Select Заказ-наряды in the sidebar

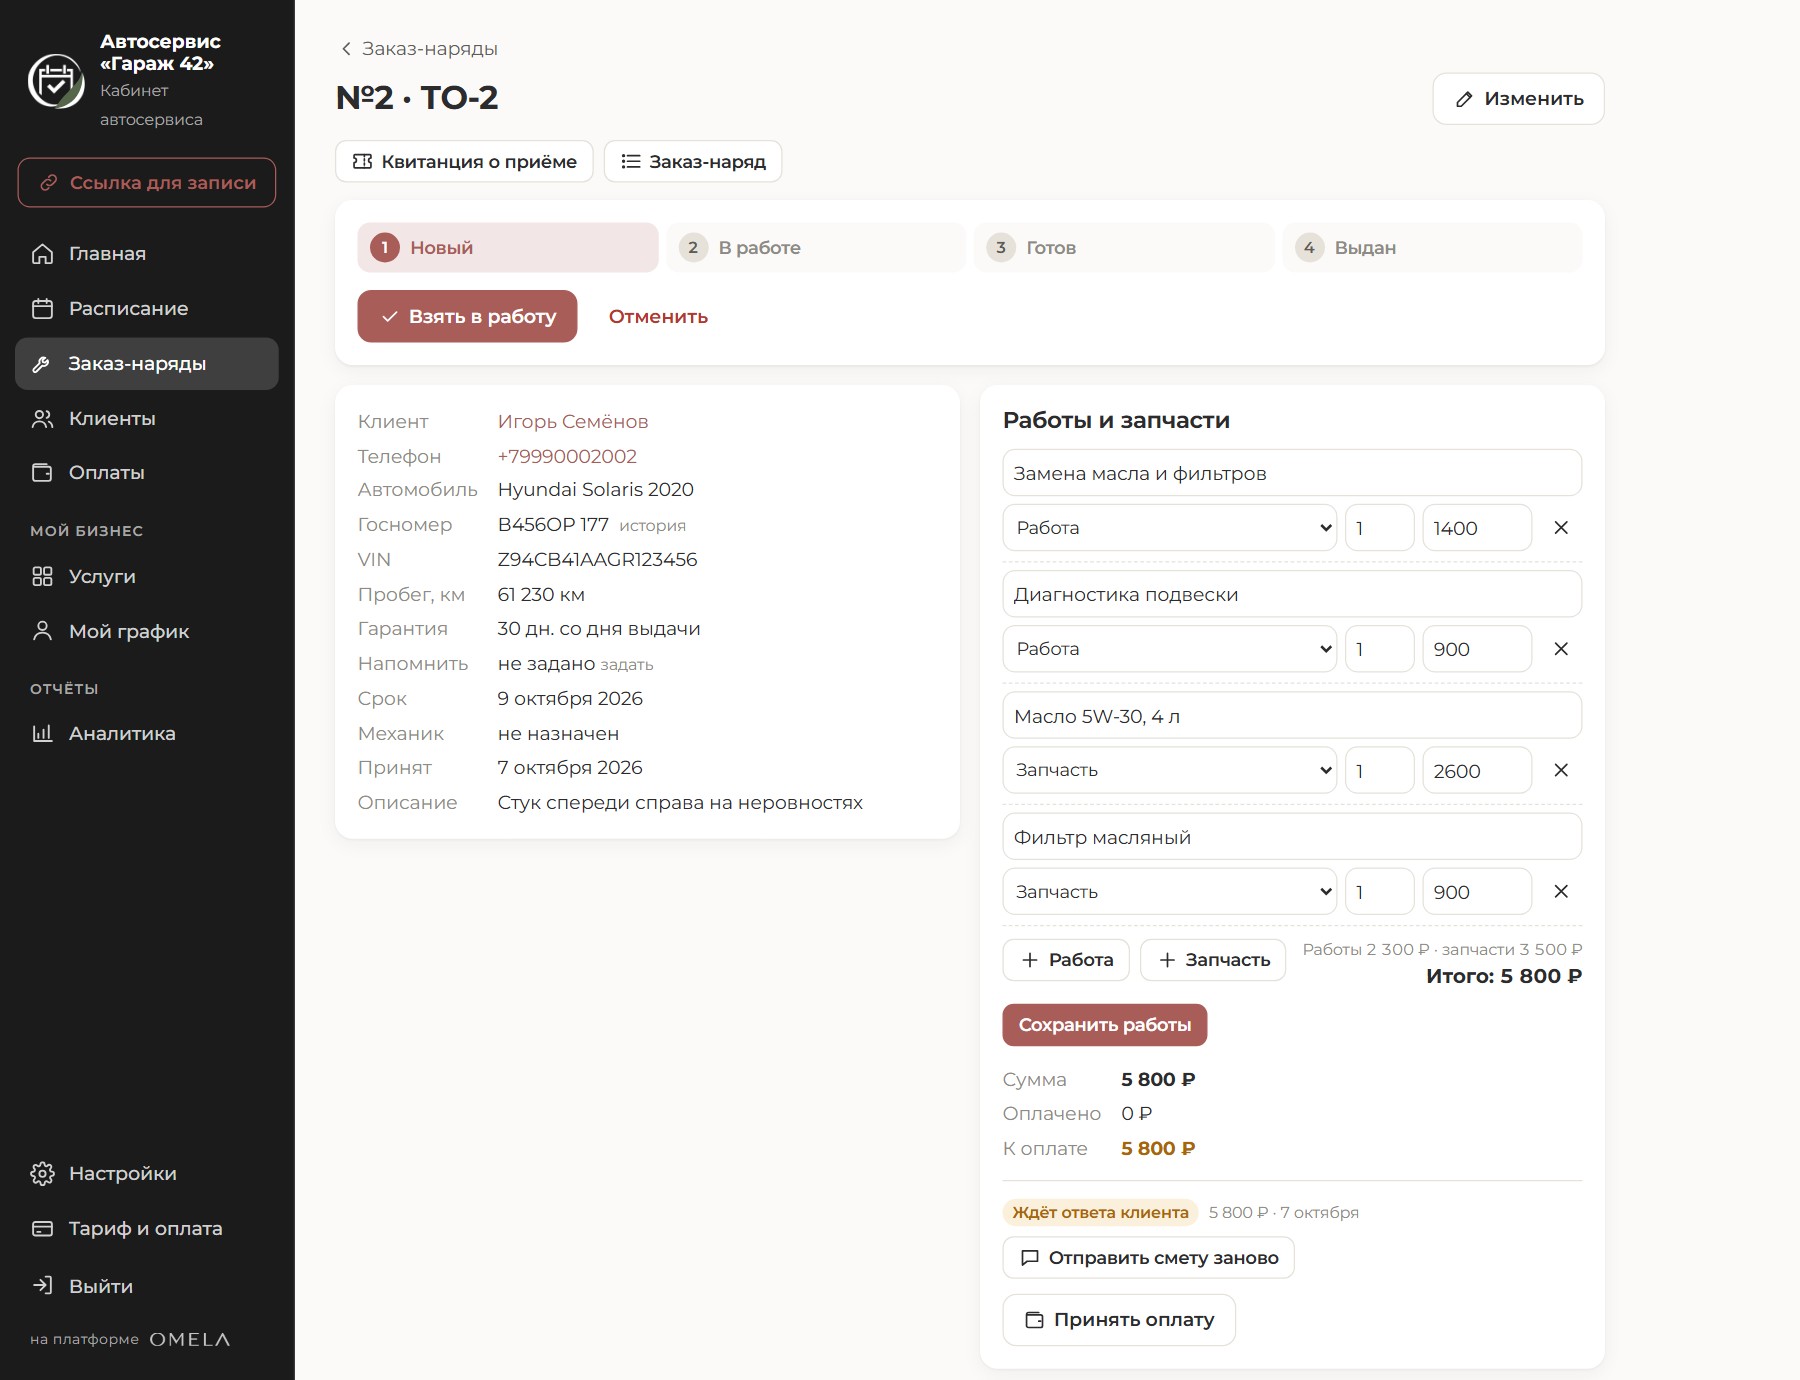click(147, 364)
